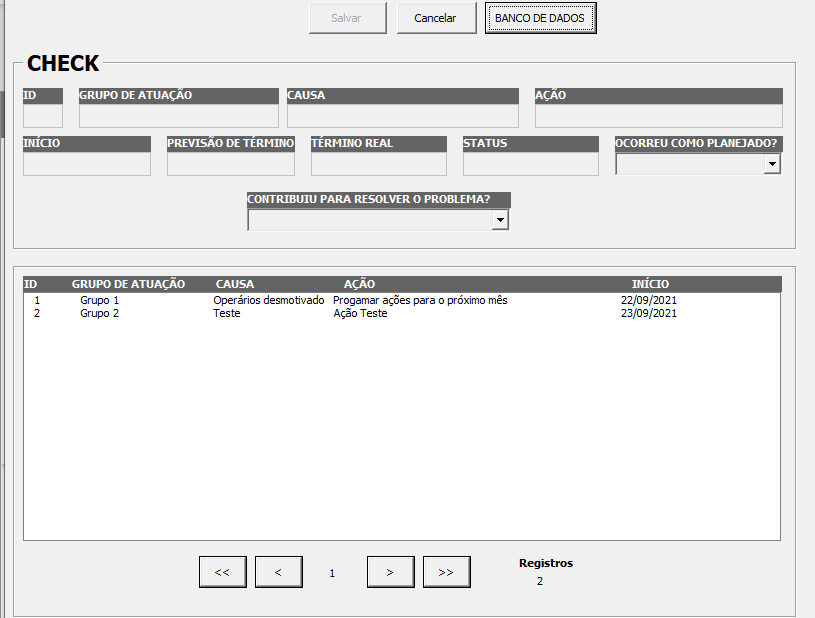Click list header CAUSA
Screen dimensions: 815x618
[235, 284]
